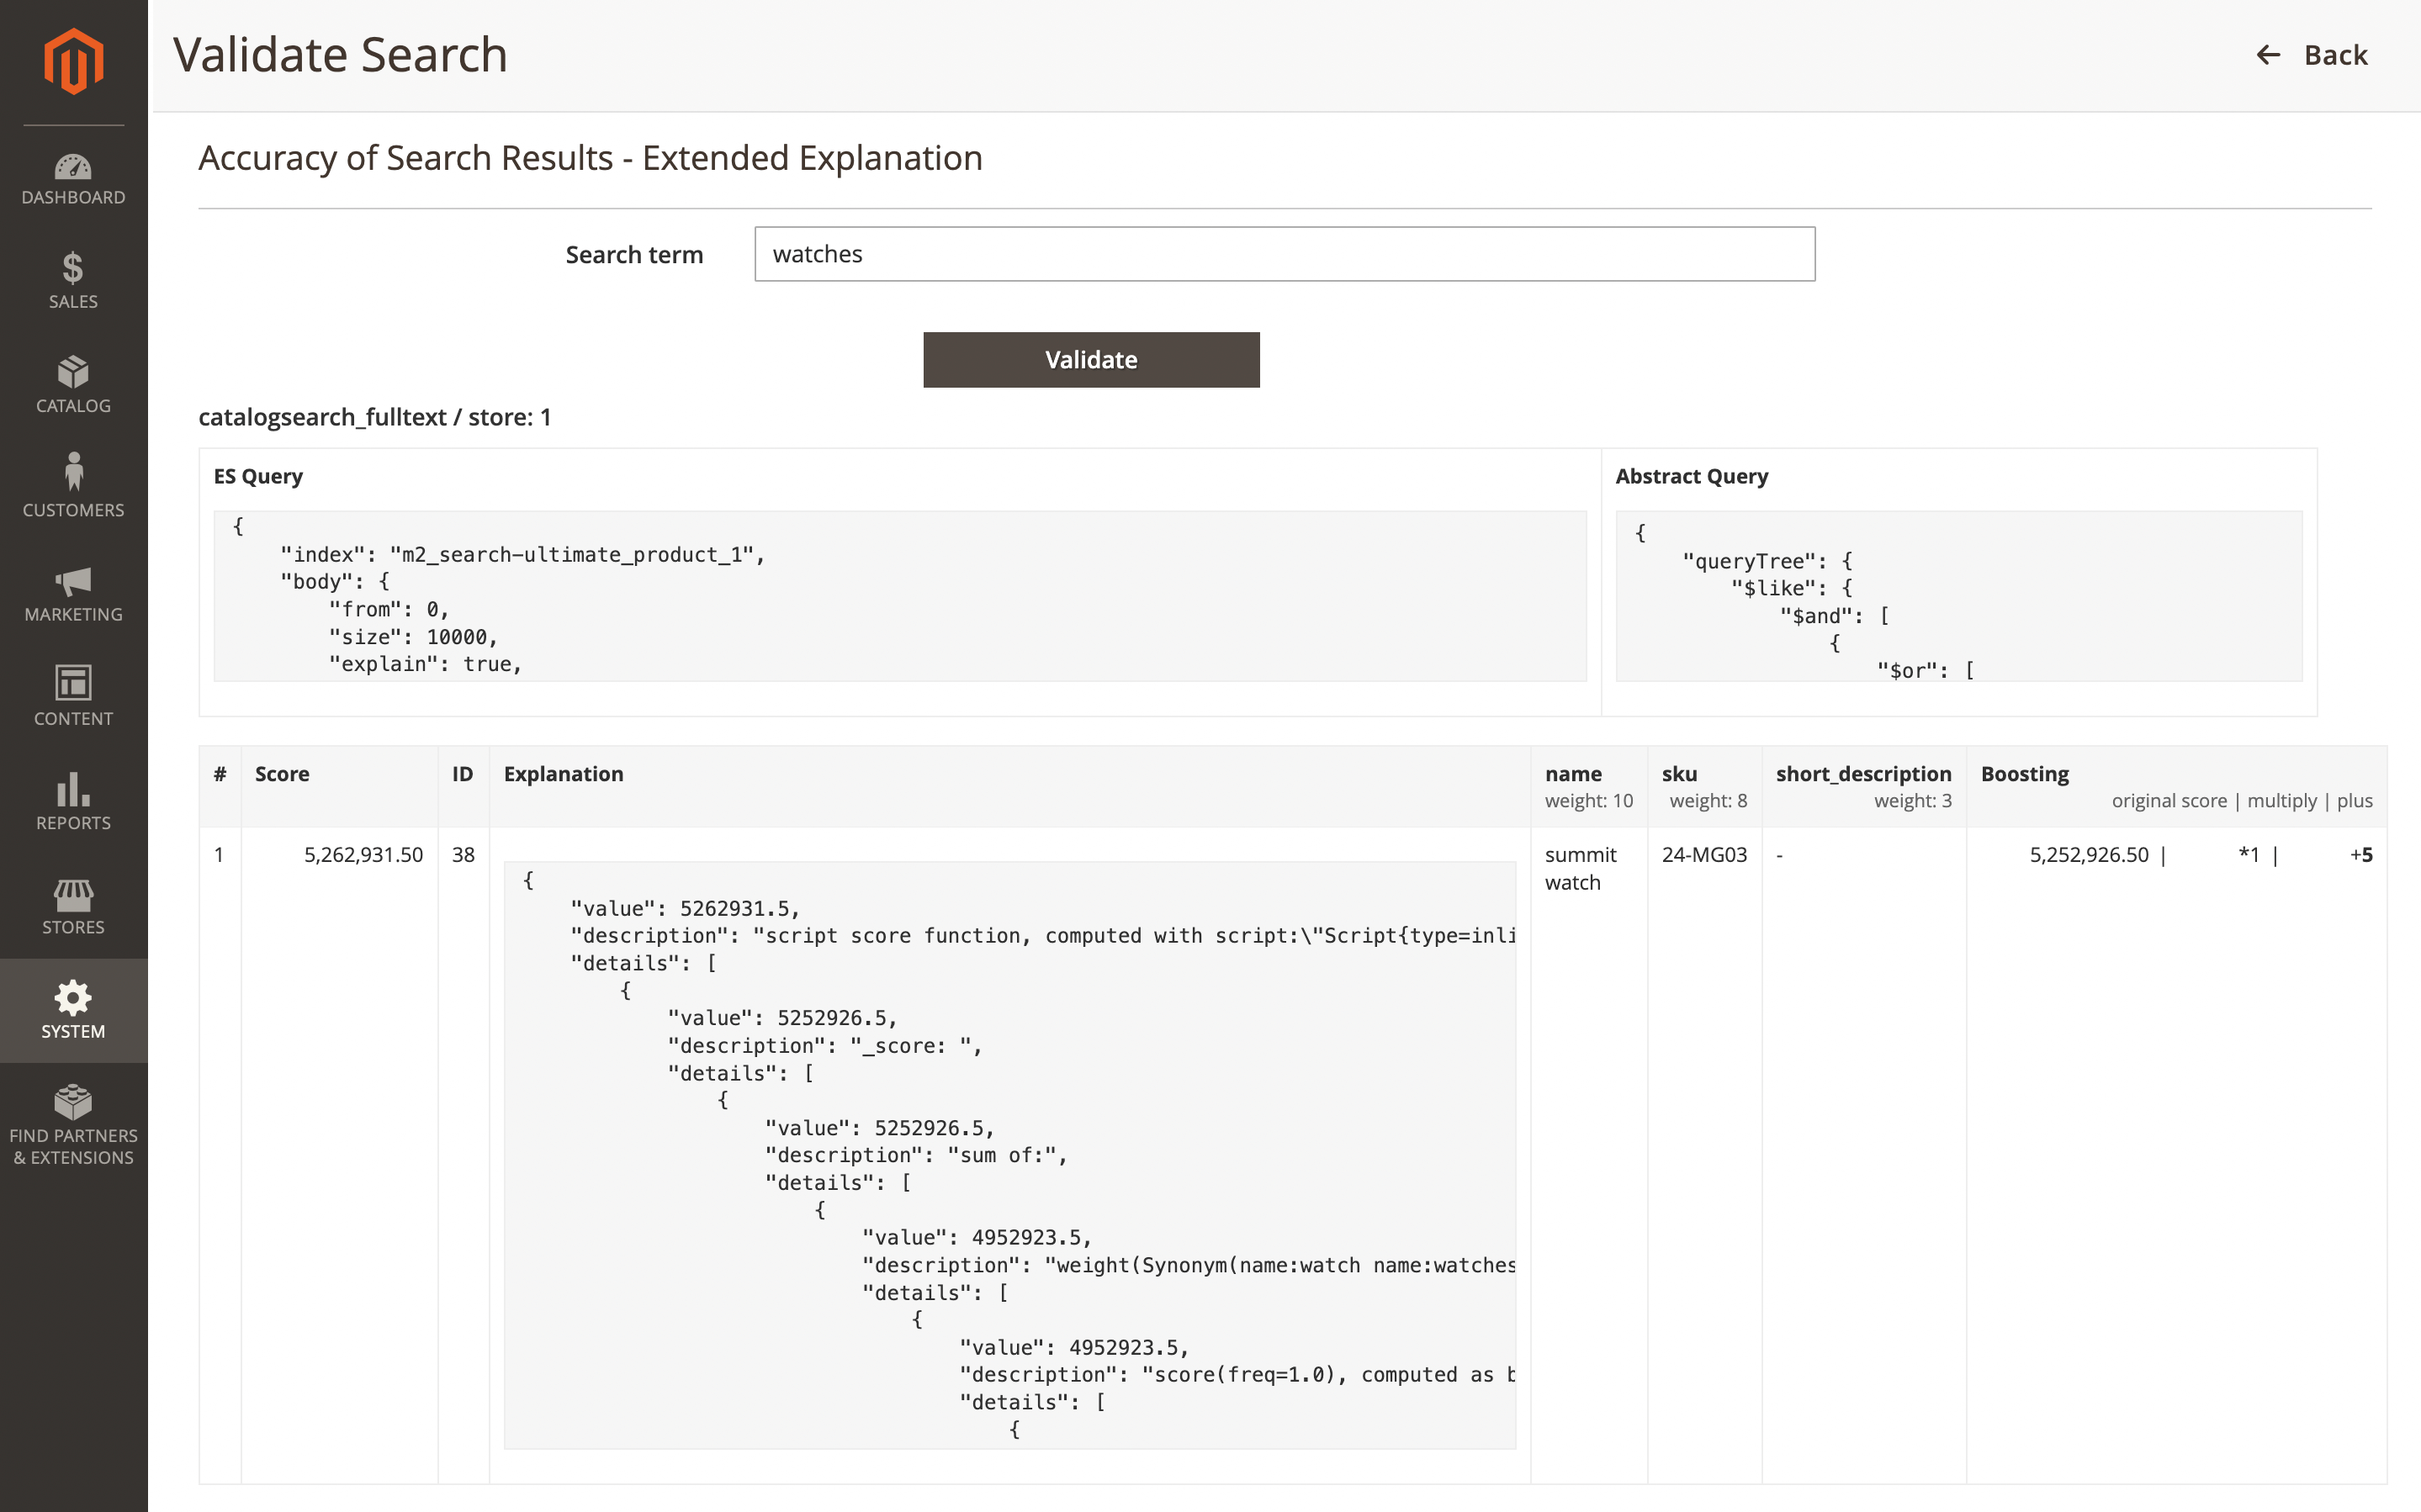Open Find Partners & Extensions icon
Viewport: 2421px width, 1512px height.
click(x=73, y=1101)
